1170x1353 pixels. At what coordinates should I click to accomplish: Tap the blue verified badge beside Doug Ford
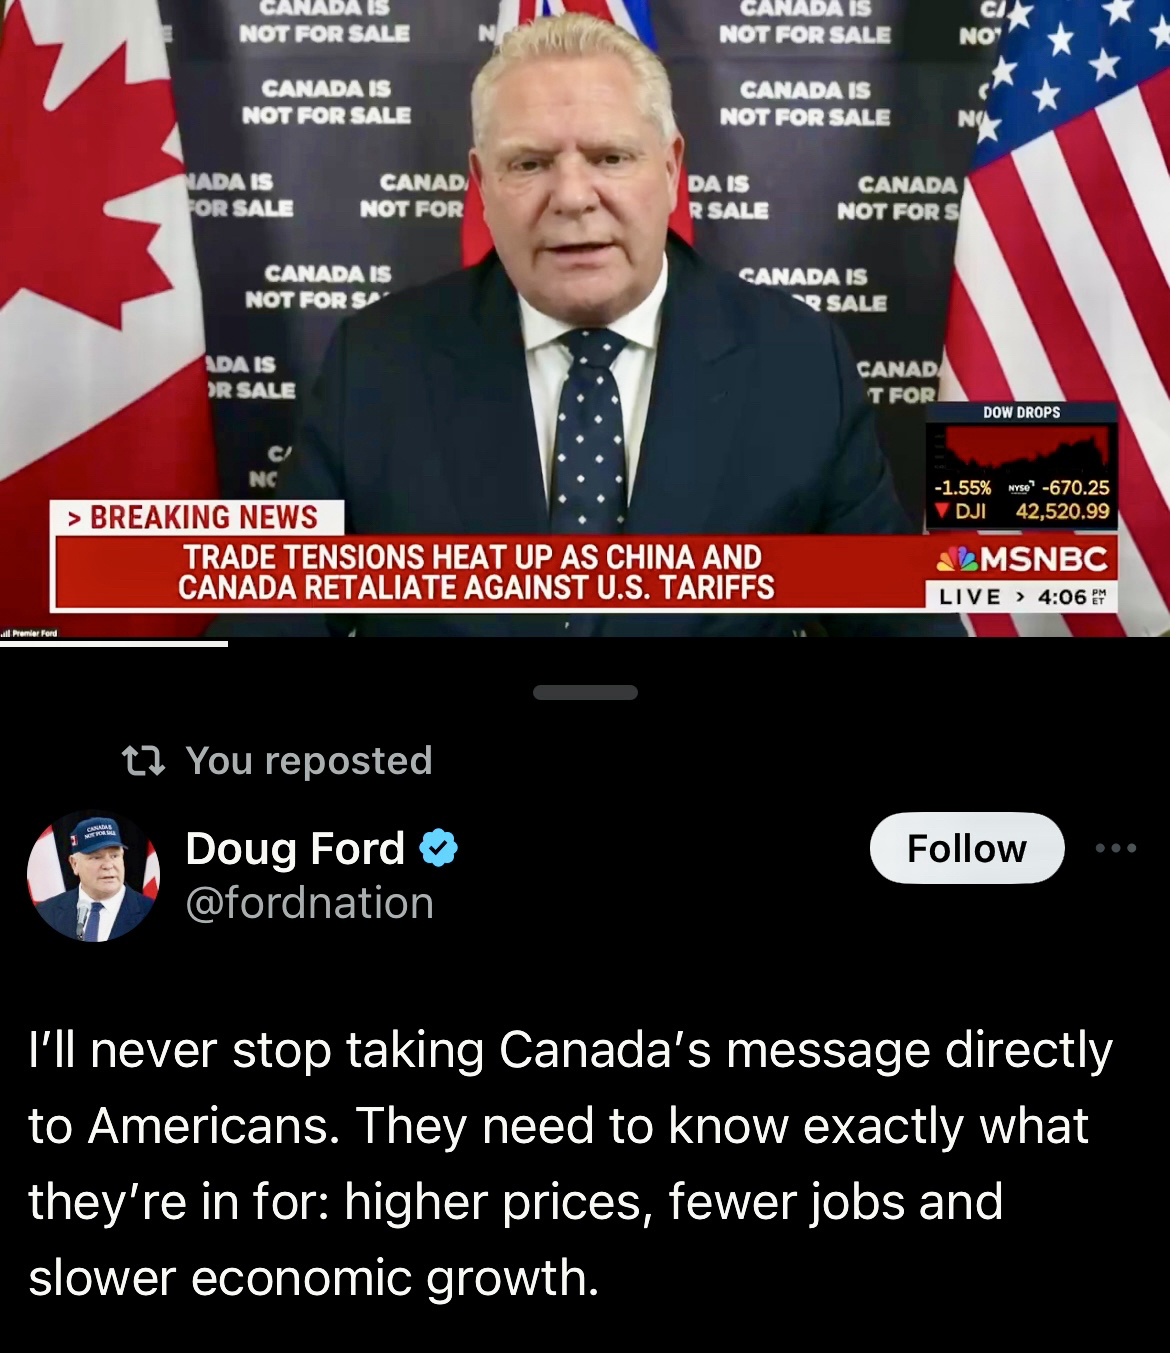[438, 849]
